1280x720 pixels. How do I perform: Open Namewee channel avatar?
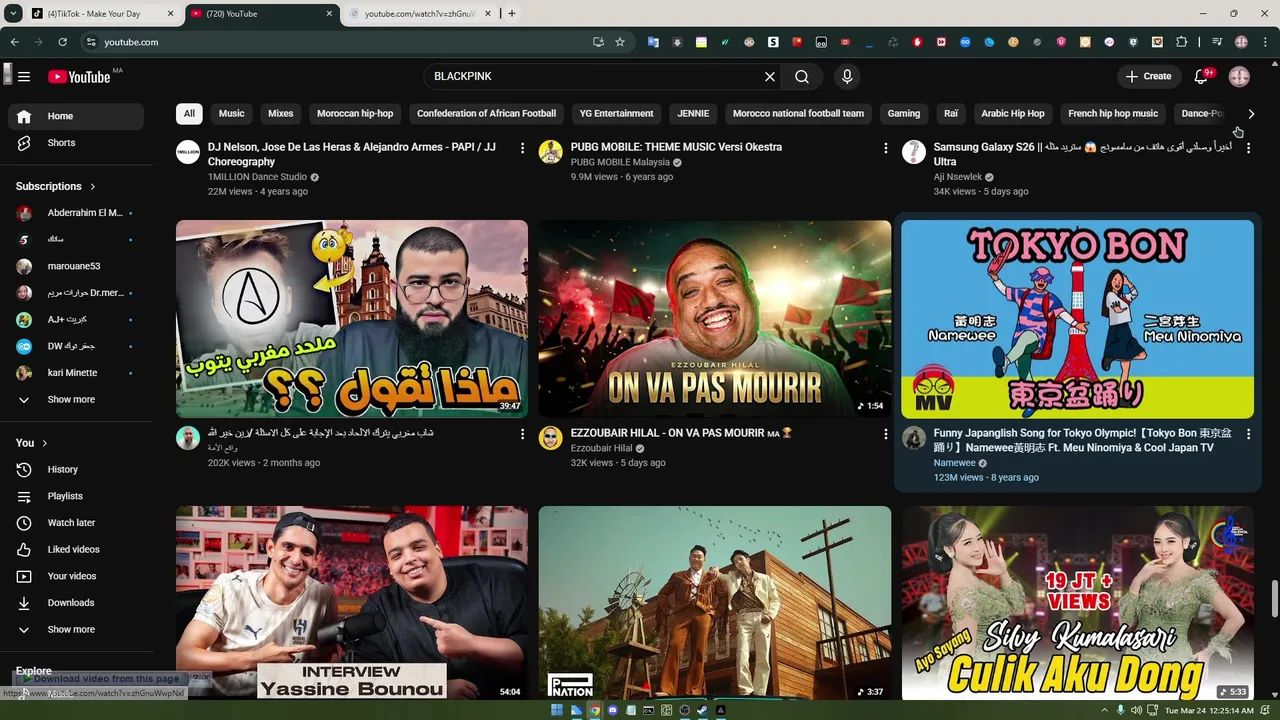coord(914,438)
